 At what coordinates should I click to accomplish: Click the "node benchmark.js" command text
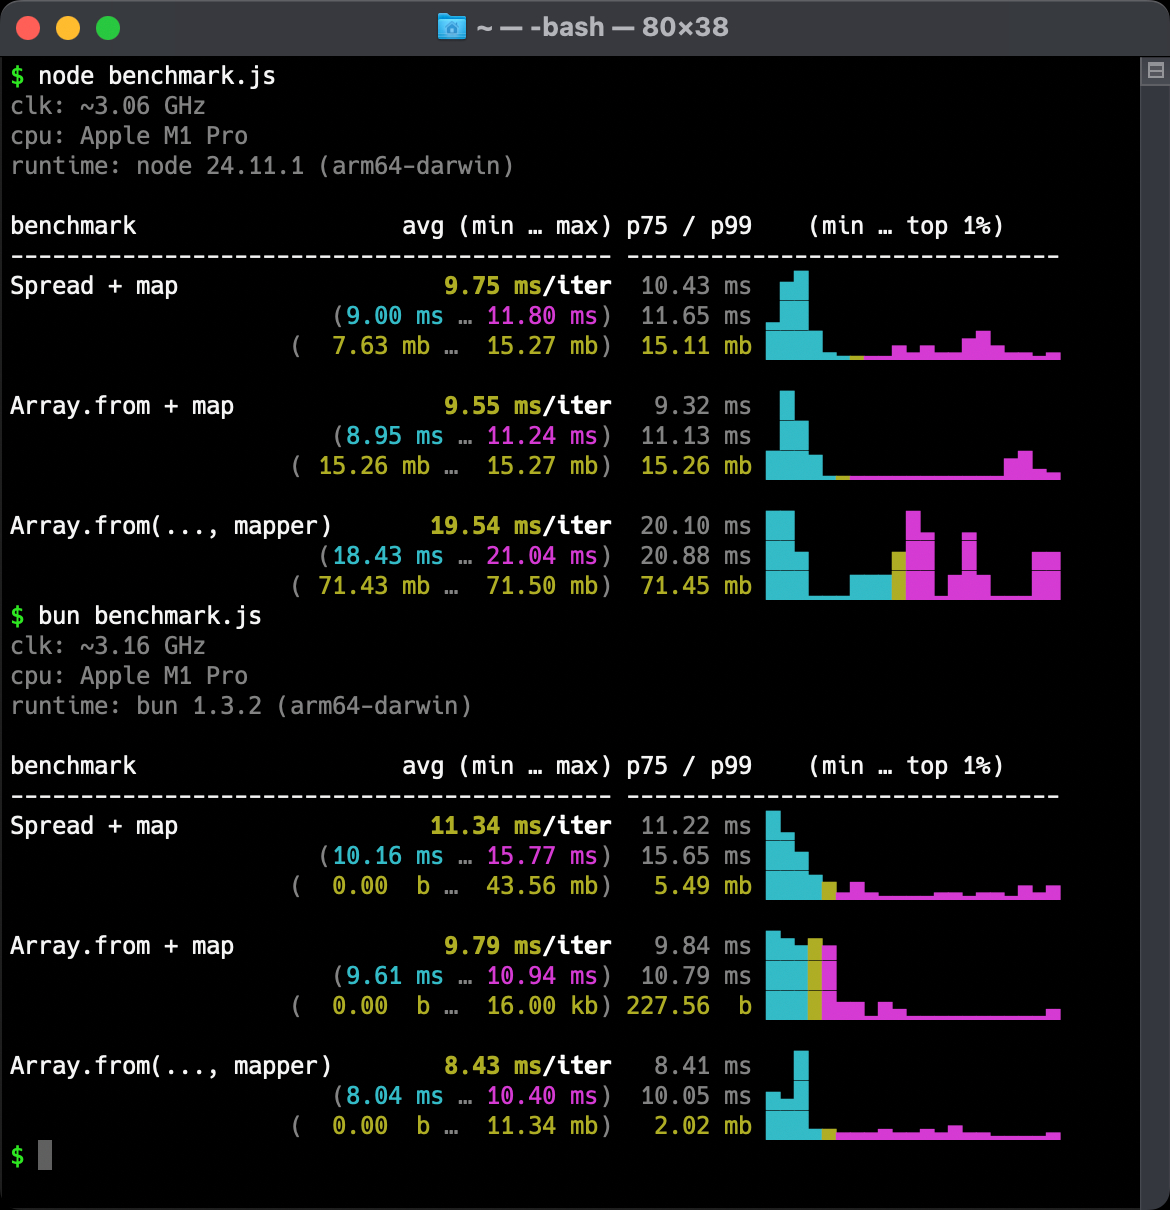coord(156,76)
